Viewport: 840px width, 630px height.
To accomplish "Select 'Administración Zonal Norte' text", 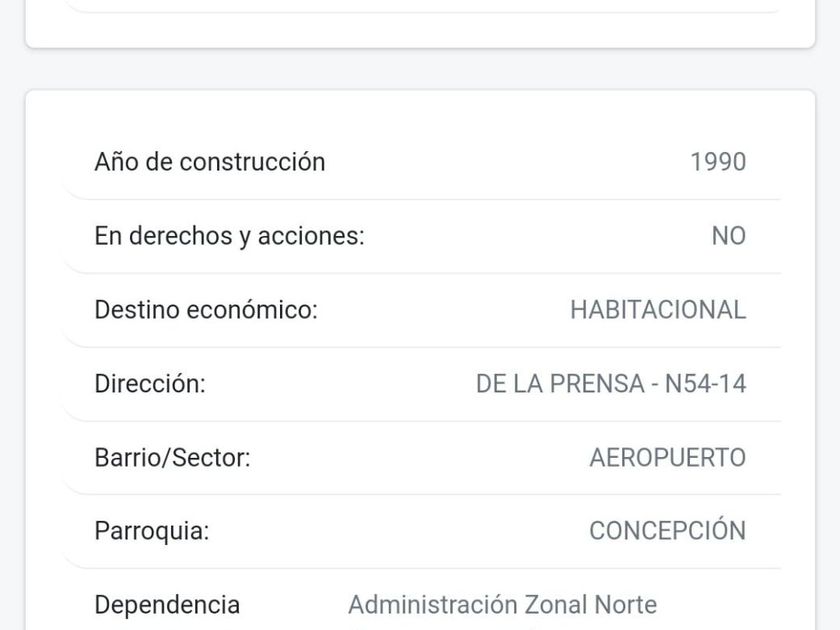I will click(502, 605).
